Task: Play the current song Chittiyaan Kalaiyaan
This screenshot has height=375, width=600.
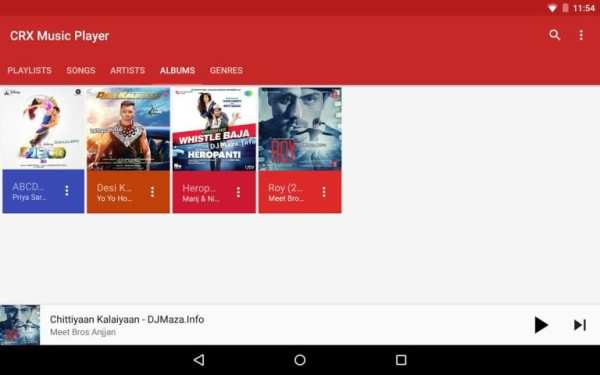Action: click(541, 325)
